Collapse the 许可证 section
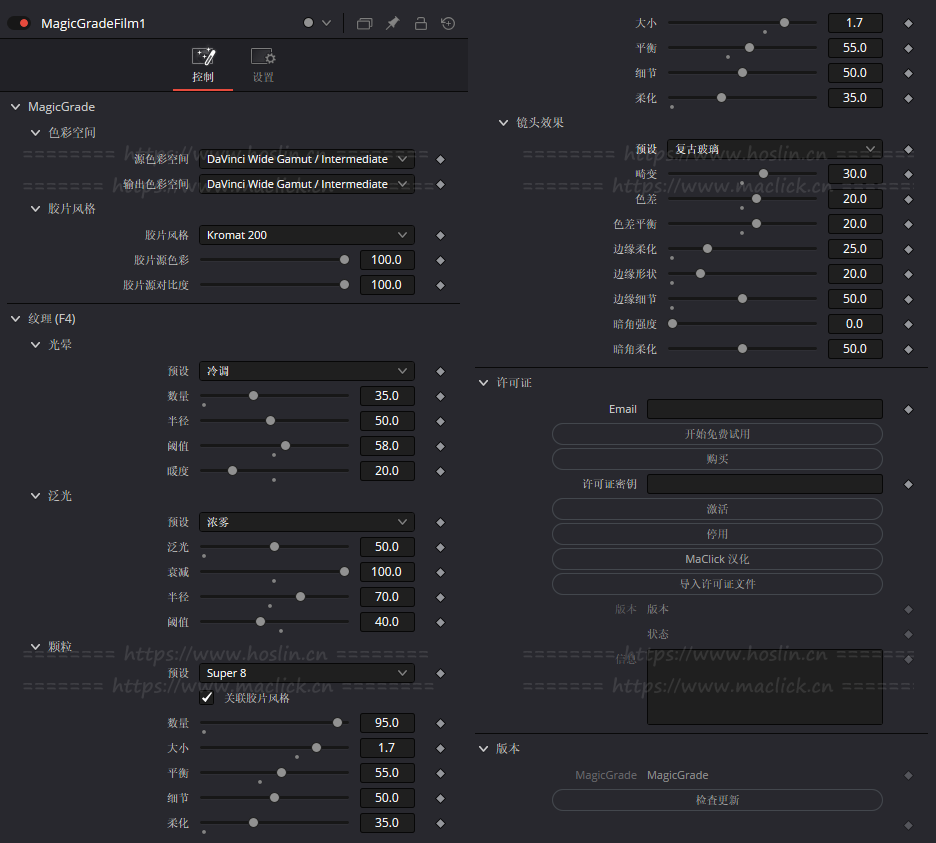 click(x=484, y=383)
